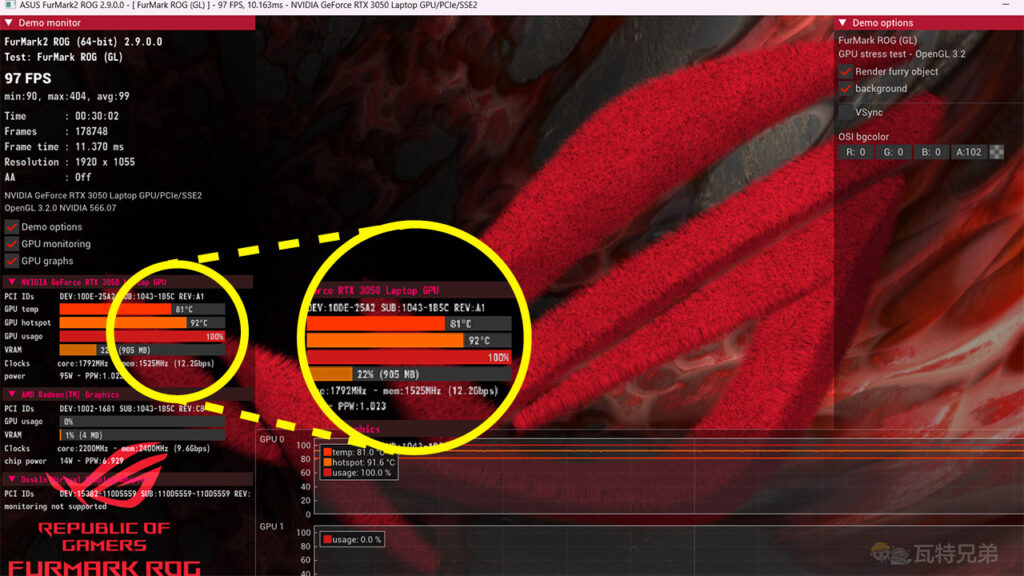The image size is (1024, 576).
Task: Collapse the DeskIn Virtual Display section
Action: (x=12, y=479)
